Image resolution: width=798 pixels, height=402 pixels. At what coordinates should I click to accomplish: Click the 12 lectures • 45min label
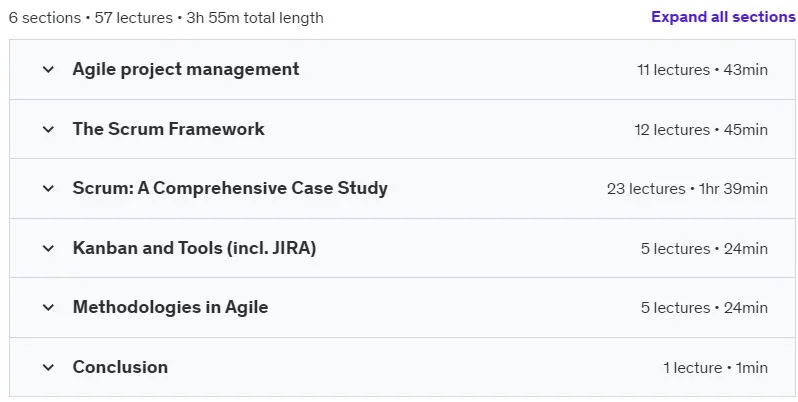tap(701, 130)
